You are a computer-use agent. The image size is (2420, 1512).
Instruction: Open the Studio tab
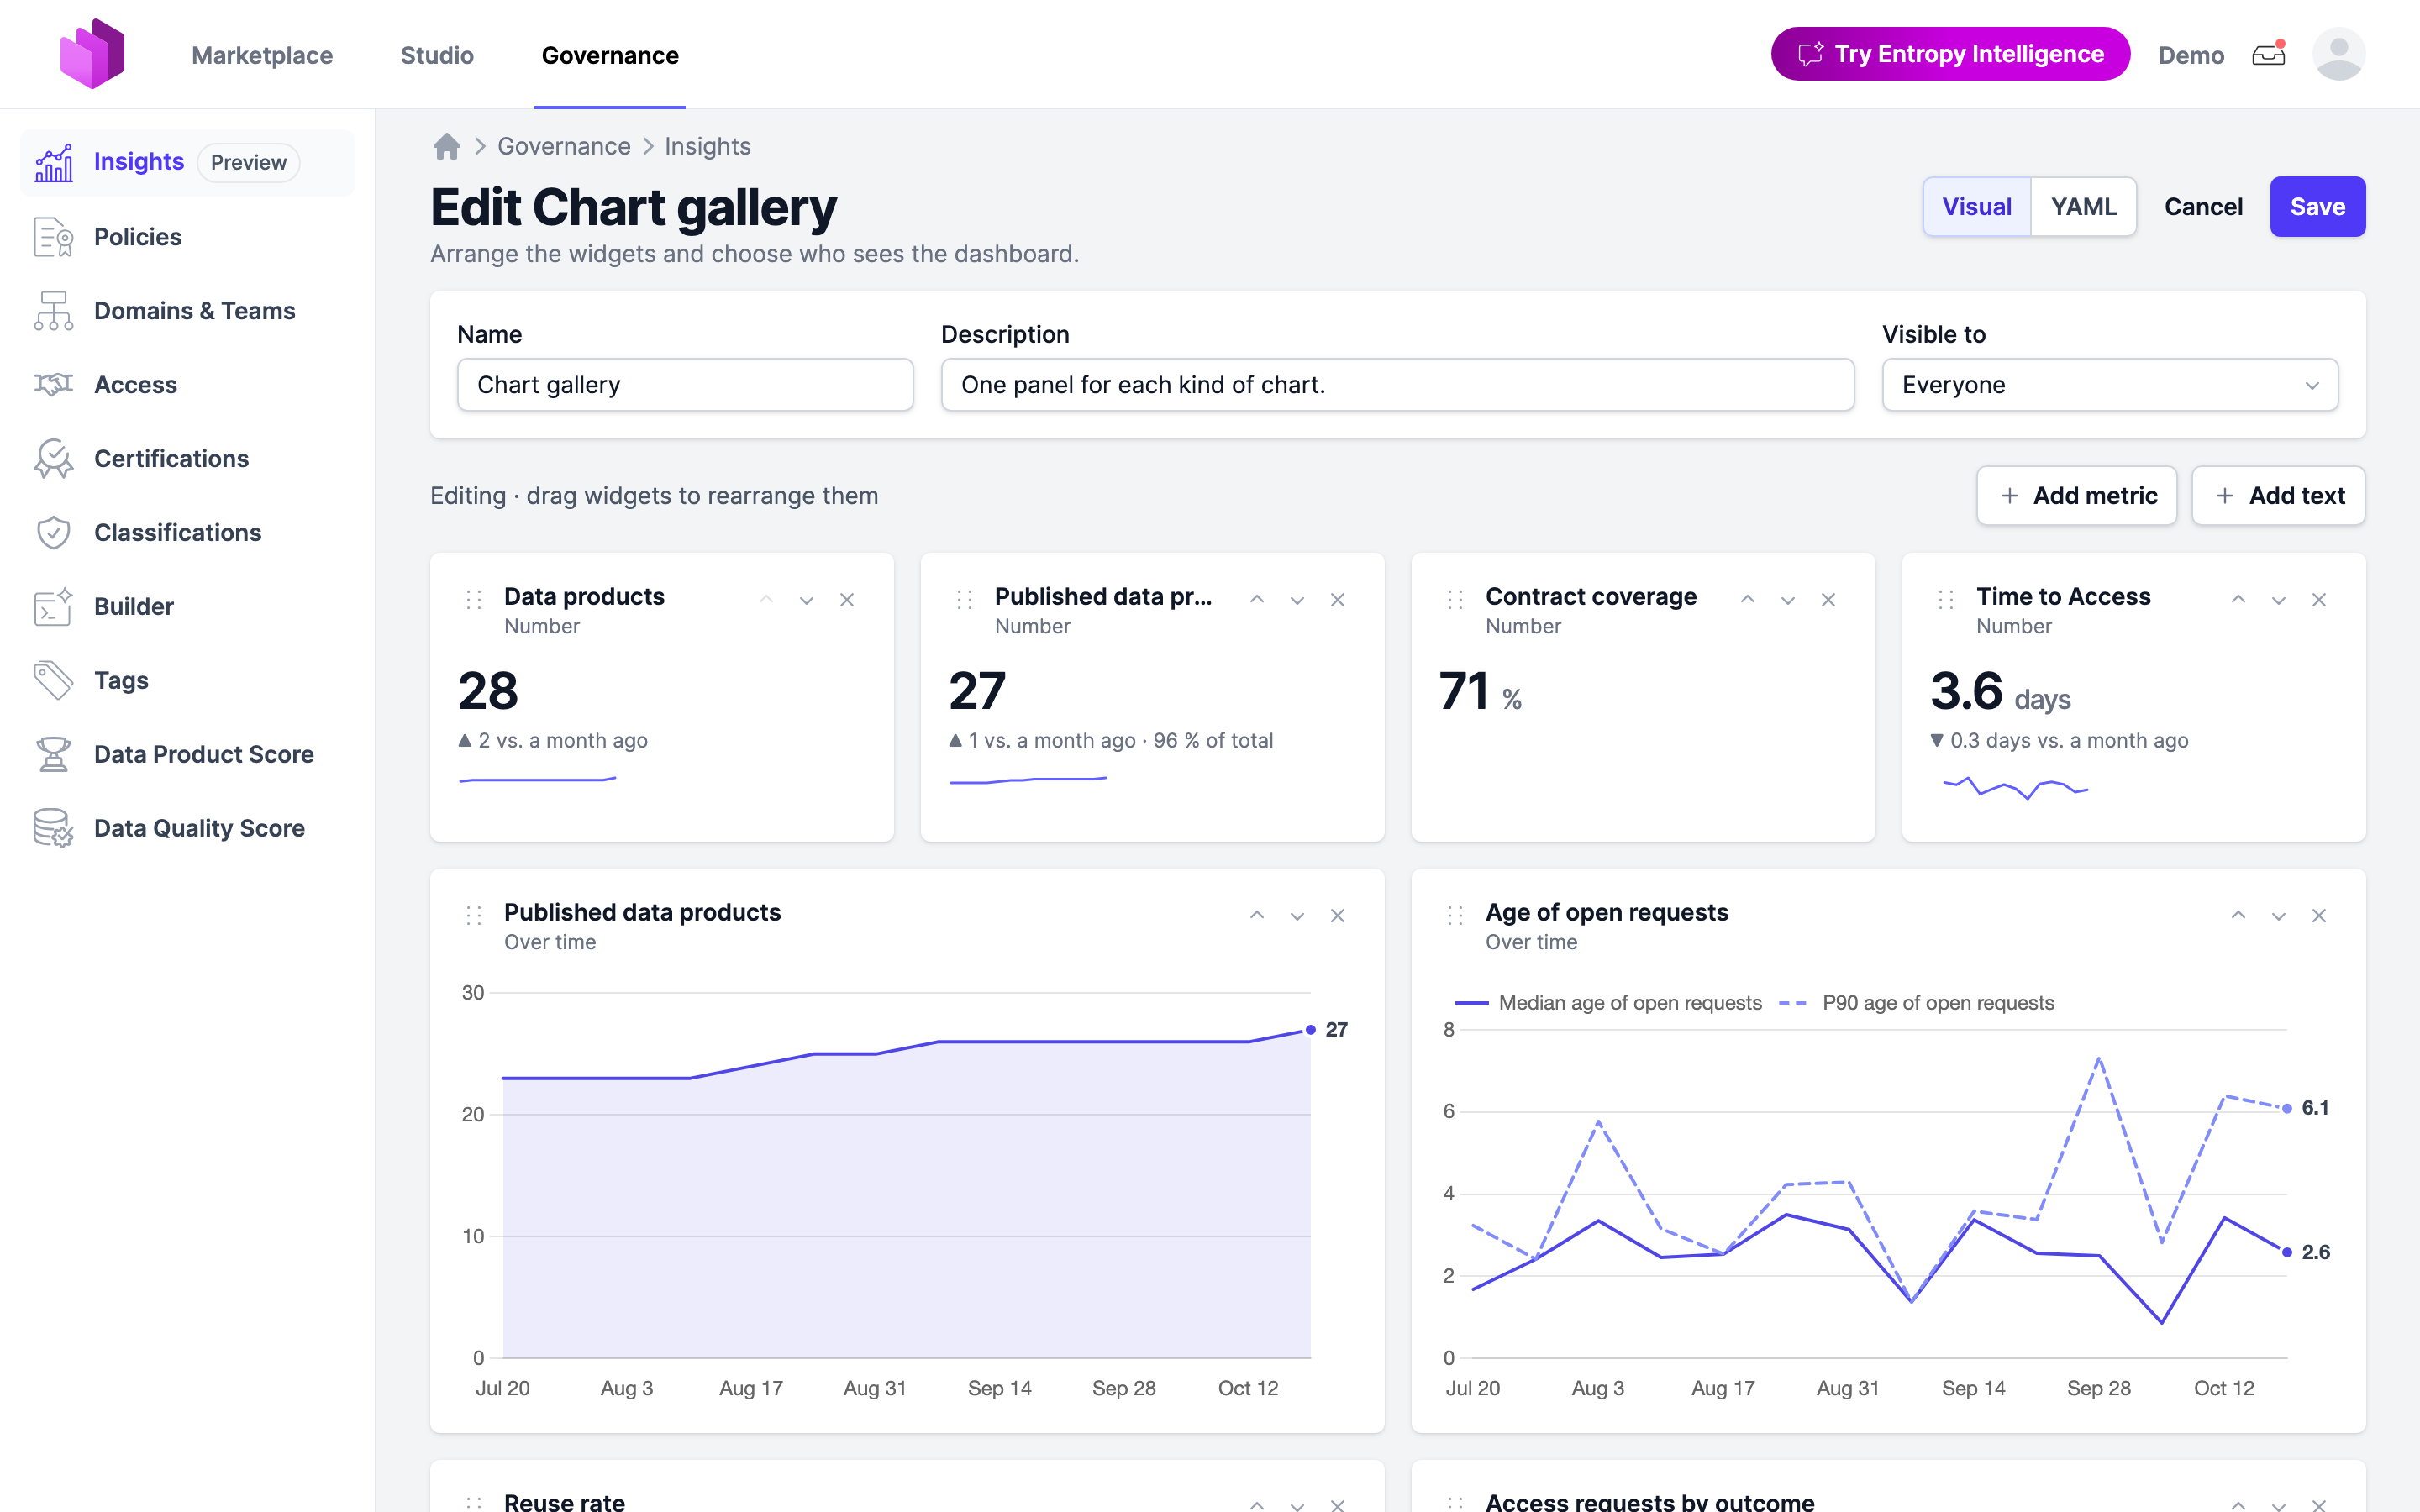[437, 55]
